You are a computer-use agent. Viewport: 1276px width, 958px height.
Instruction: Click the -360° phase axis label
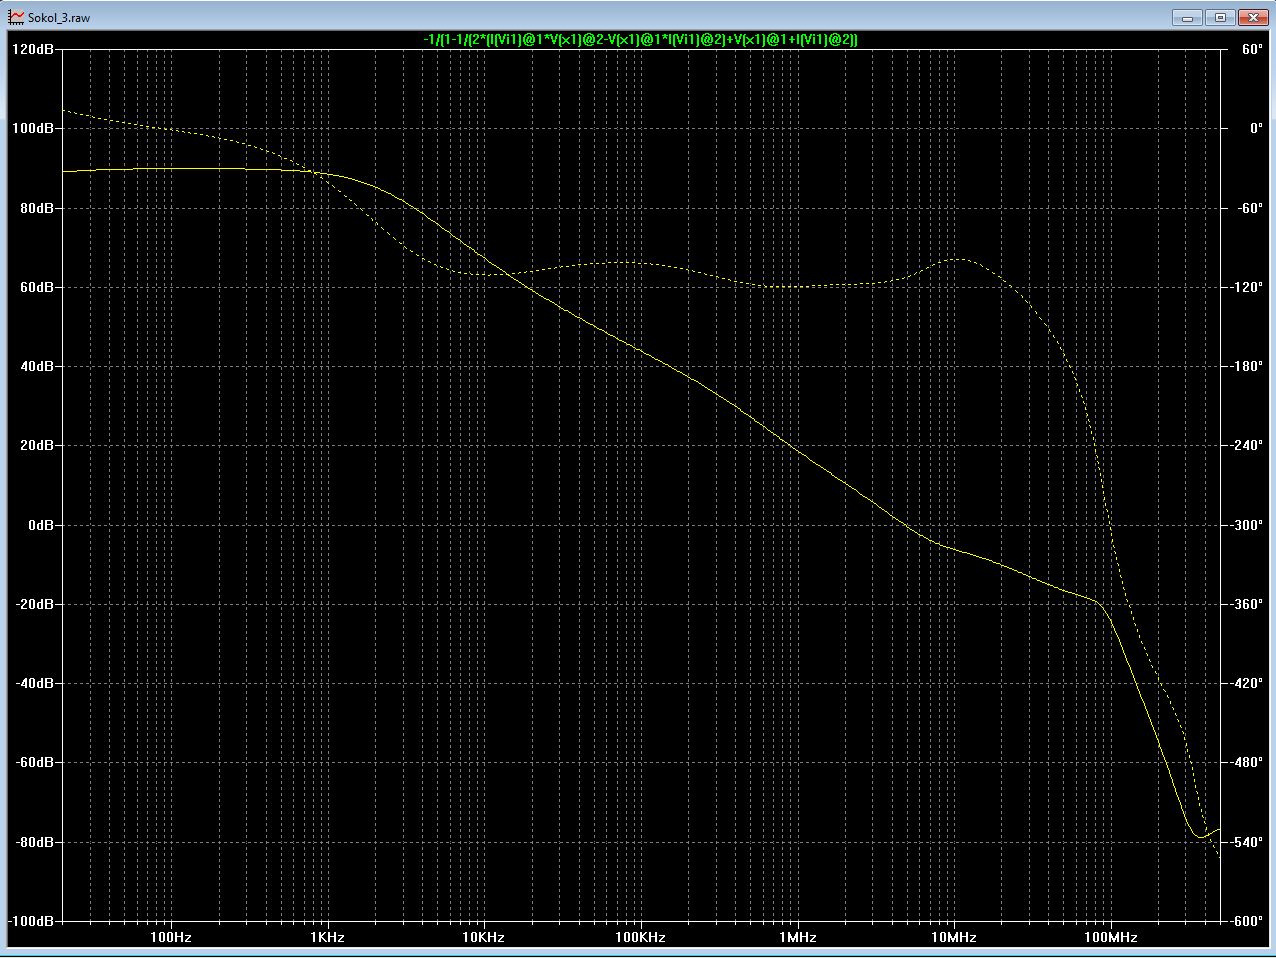(1247, 604)
